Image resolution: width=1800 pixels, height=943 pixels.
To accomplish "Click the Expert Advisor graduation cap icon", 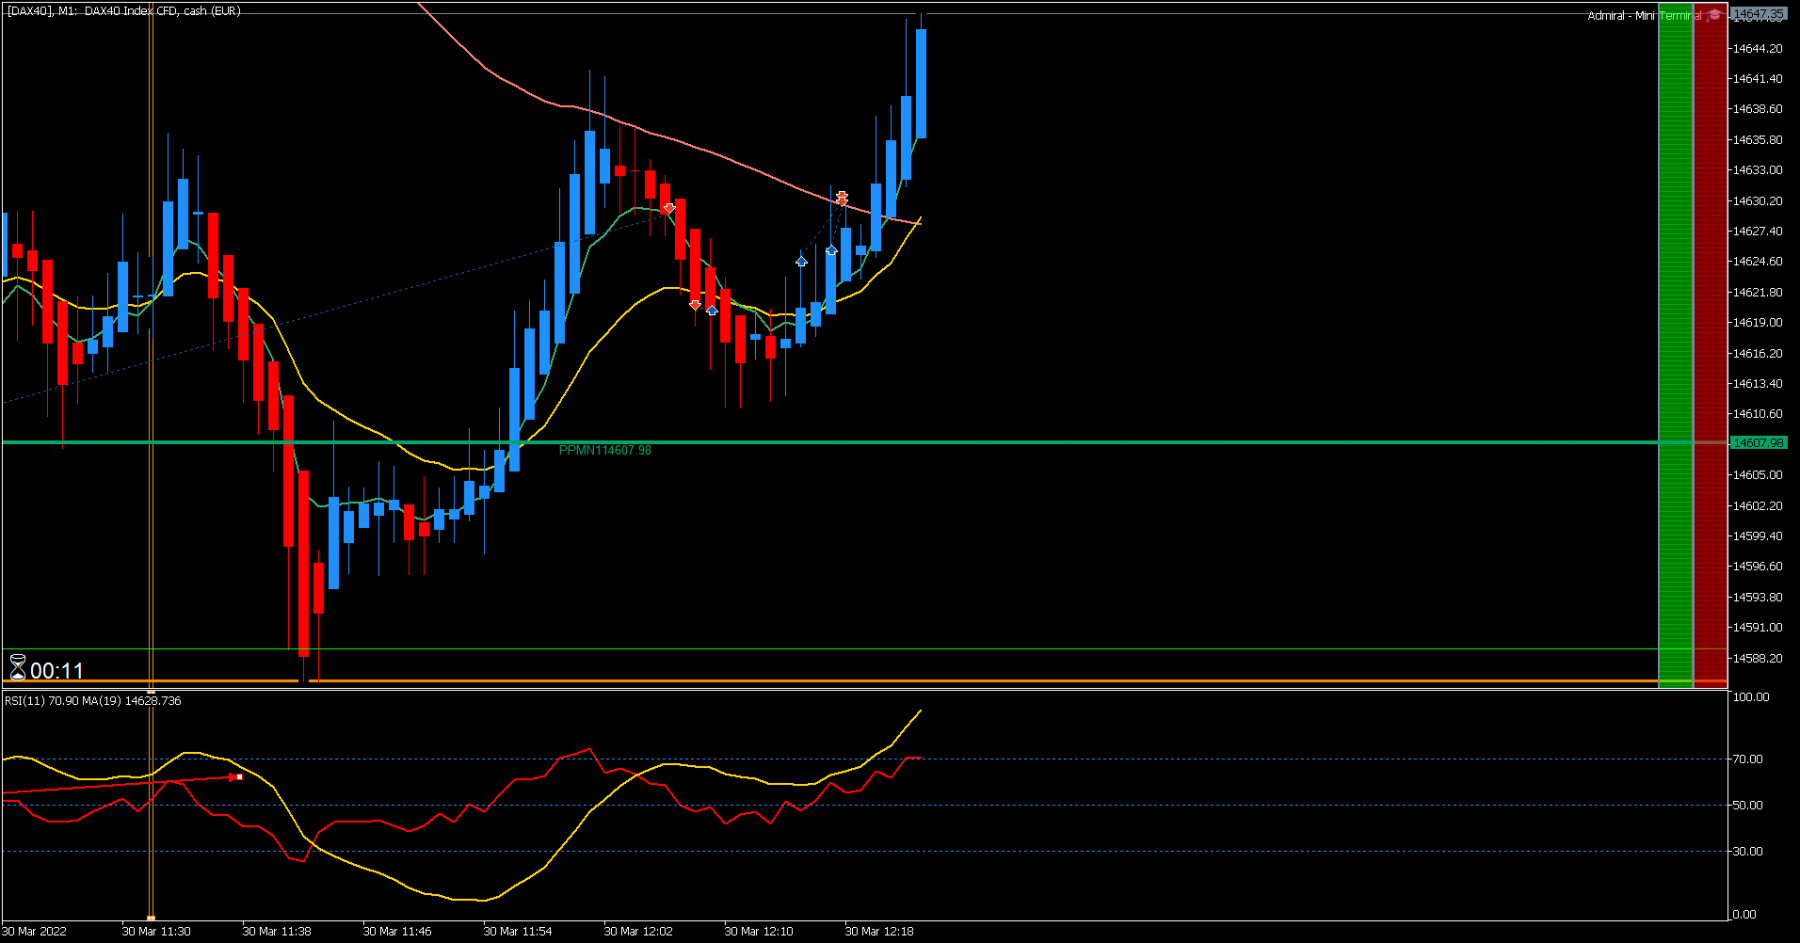I will coord(1715,15).
